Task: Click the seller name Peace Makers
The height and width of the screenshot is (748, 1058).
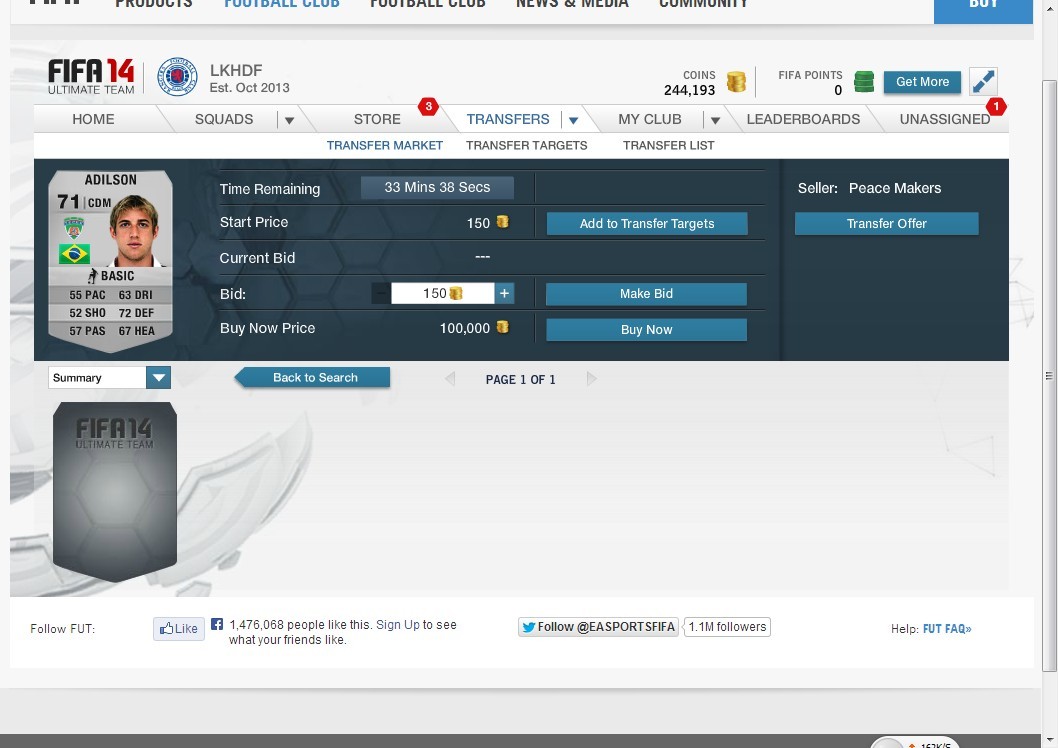Action: tap(895, 188)
